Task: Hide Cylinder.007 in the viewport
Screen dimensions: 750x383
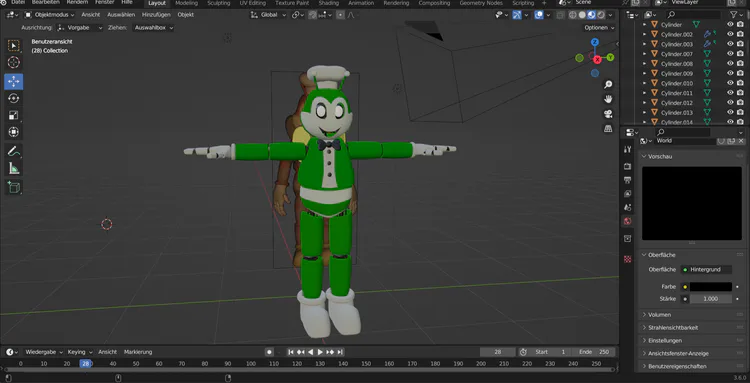Action: pyautogui.click(x=730, y=54)
